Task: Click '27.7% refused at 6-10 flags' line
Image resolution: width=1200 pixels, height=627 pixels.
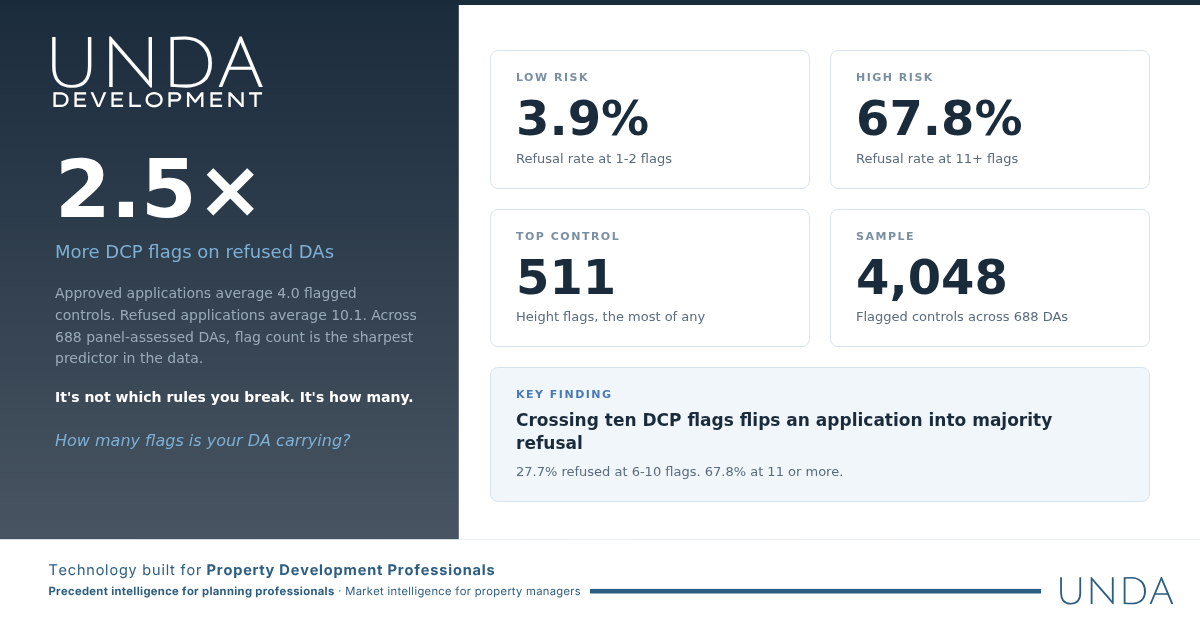Action: (679, 471)
